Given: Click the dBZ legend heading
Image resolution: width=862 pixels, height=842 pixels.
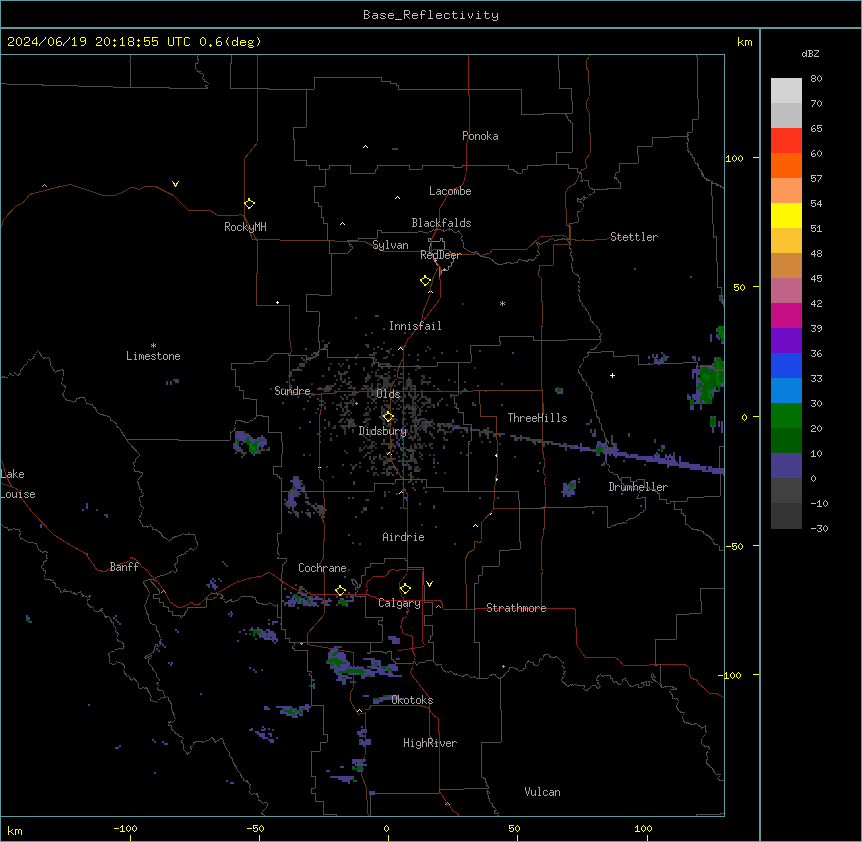Looking at the screenshot, I should (x=810, y=53).
